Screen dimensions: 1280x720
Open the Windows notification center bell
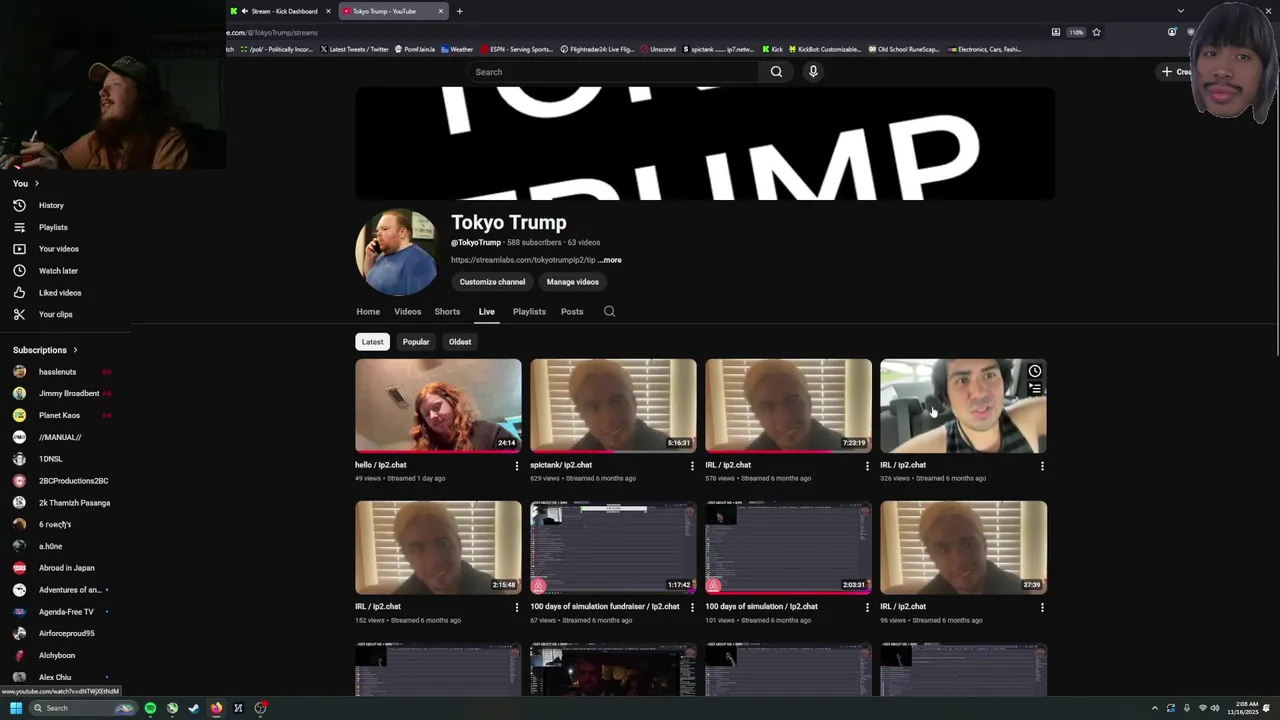click(1266, 708)
